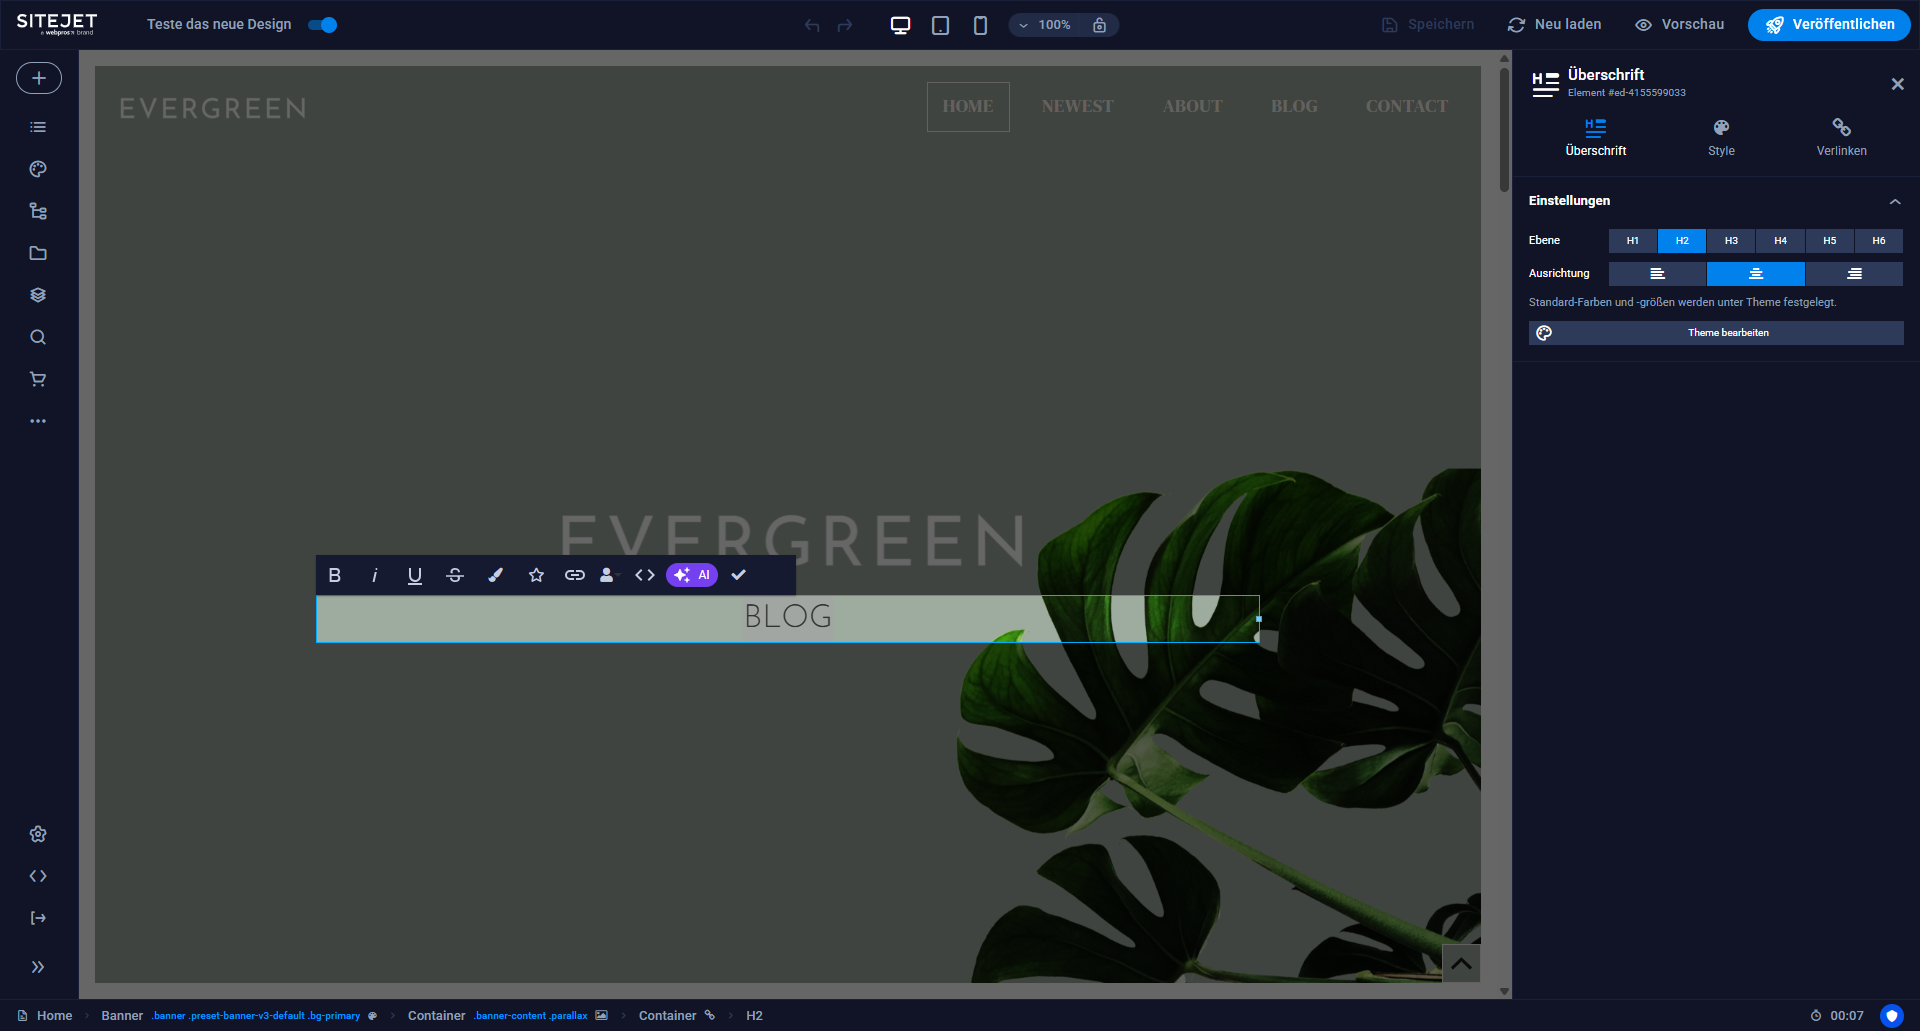Image resolution: width=1920 pixels, height=1031 pixels.
Task: Click the add element plus button
Action: (39, 78)
